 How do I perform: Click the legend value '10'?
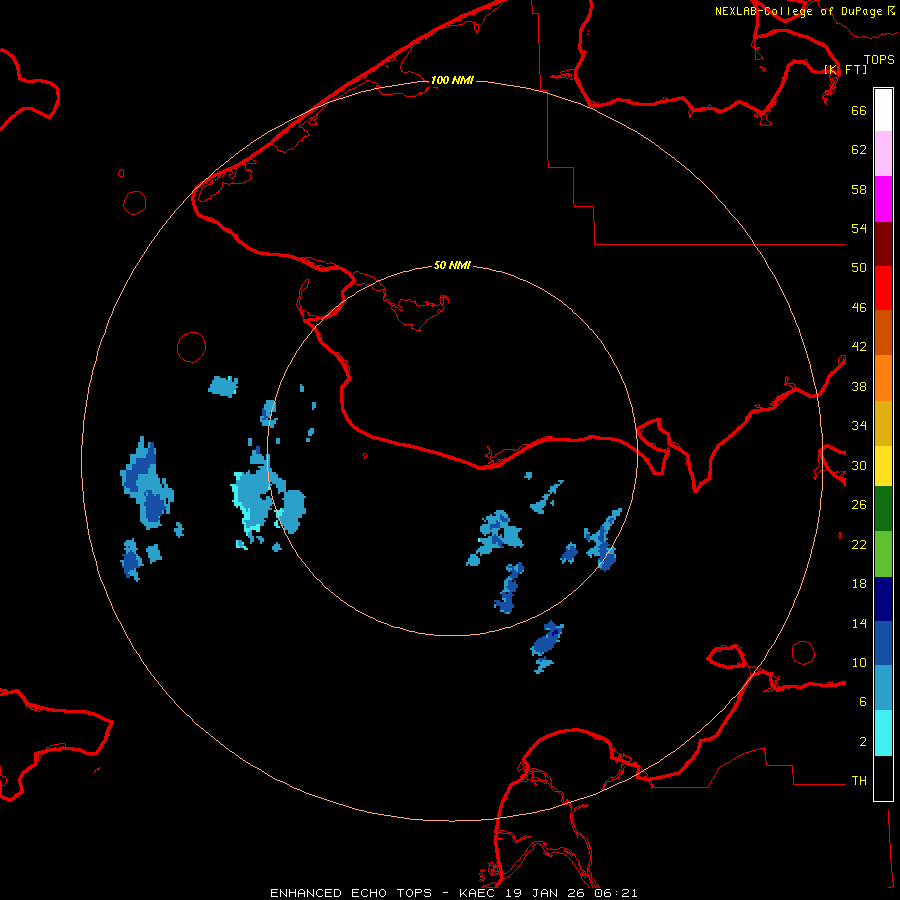tap(859, 663)
